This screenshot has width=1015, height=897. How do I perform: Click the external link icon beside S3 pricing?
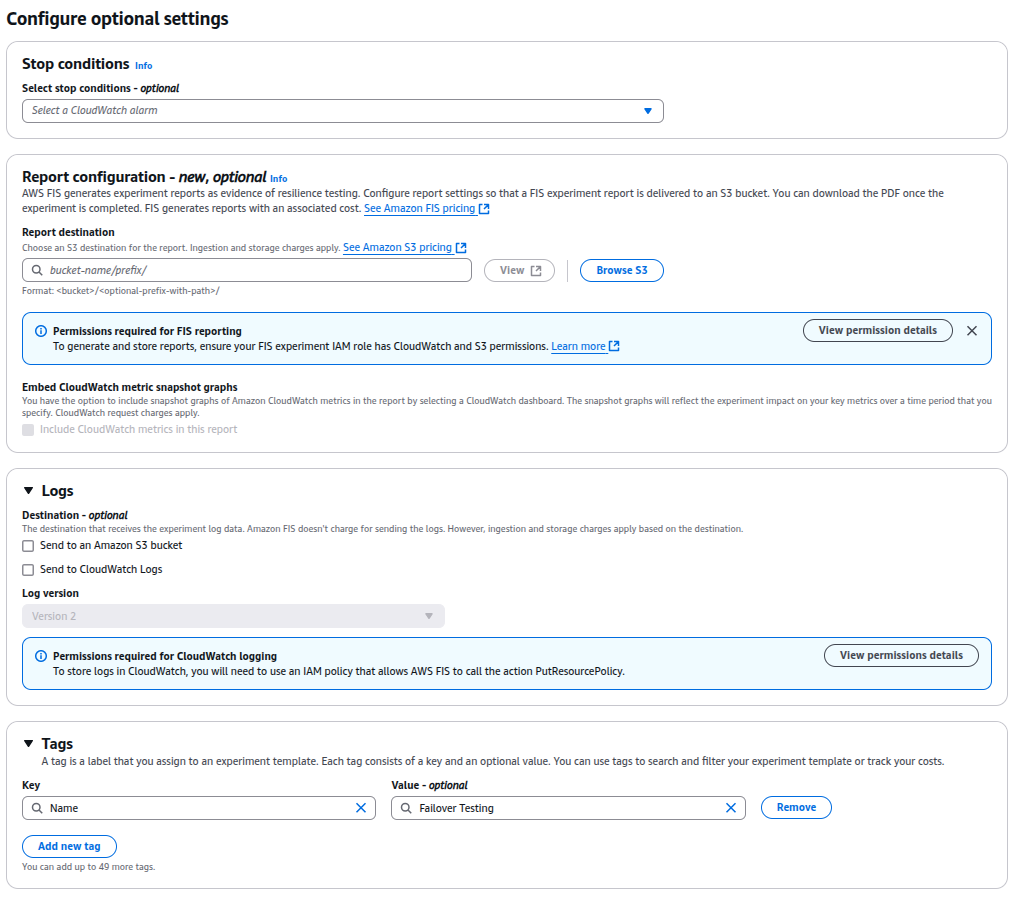[x=461, y=247]
